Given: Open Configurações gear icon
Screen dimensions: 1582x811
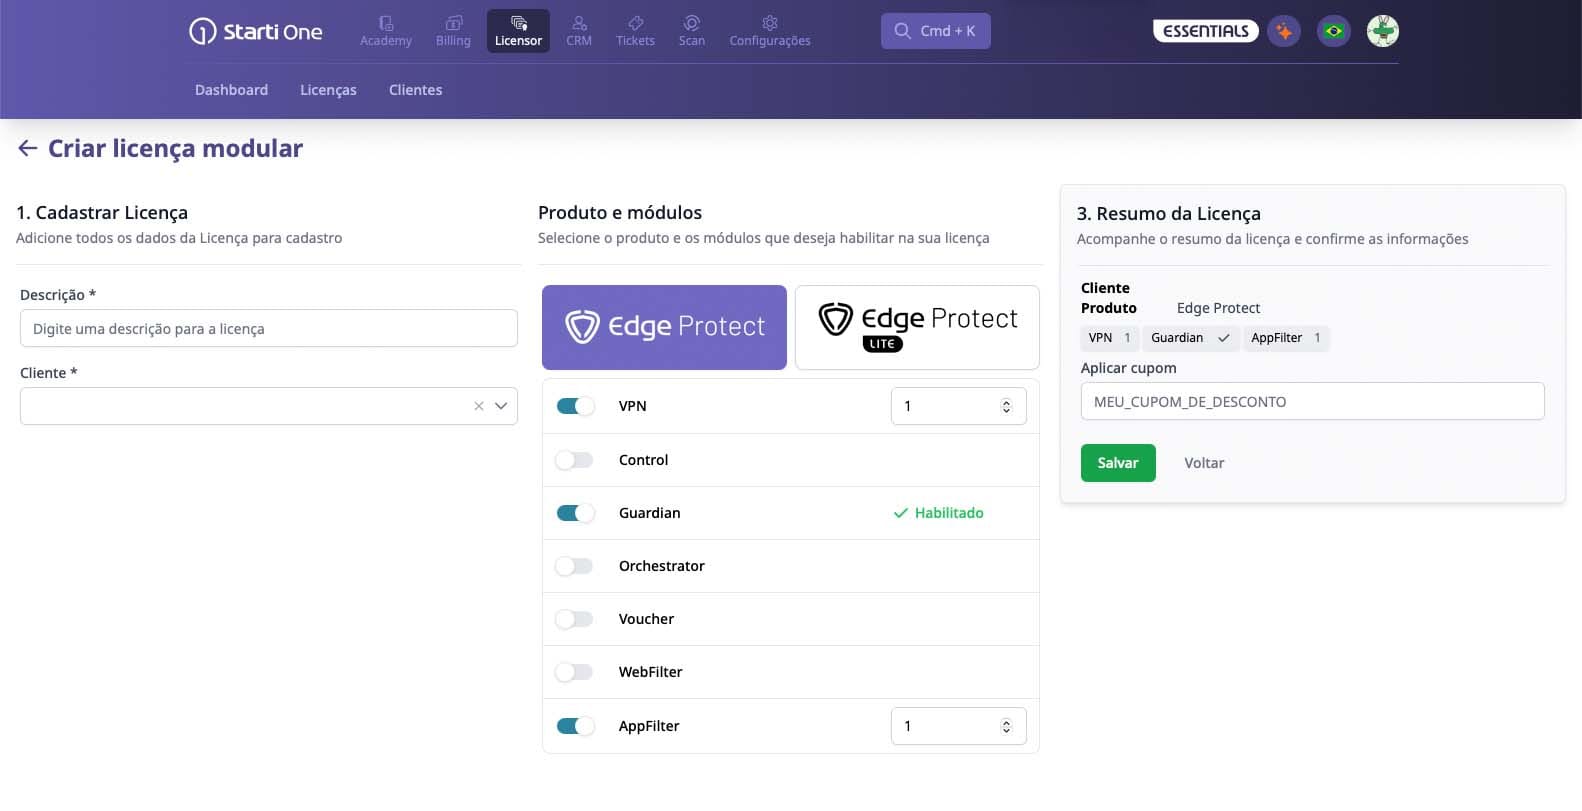Looking at the screenshot, I should (x=769, y=23).
